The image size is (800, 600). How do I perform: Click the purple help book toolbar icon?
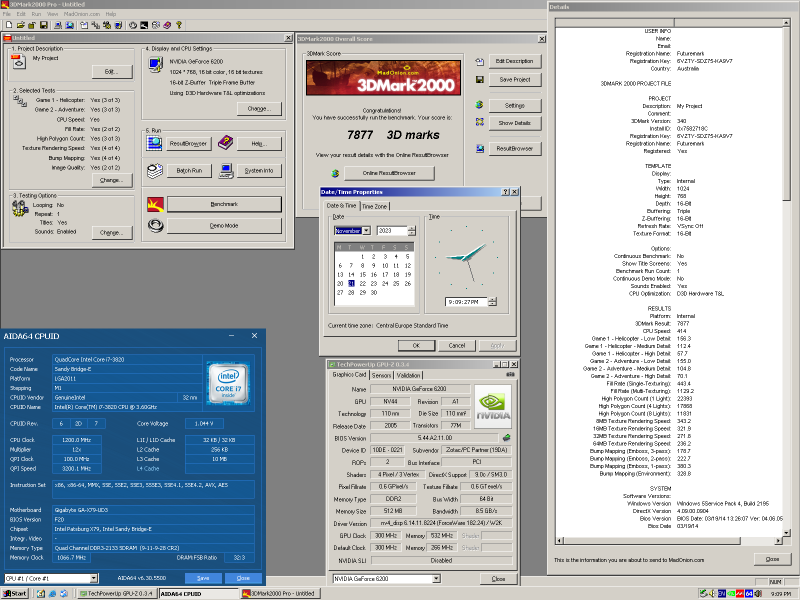coord(167,25)
